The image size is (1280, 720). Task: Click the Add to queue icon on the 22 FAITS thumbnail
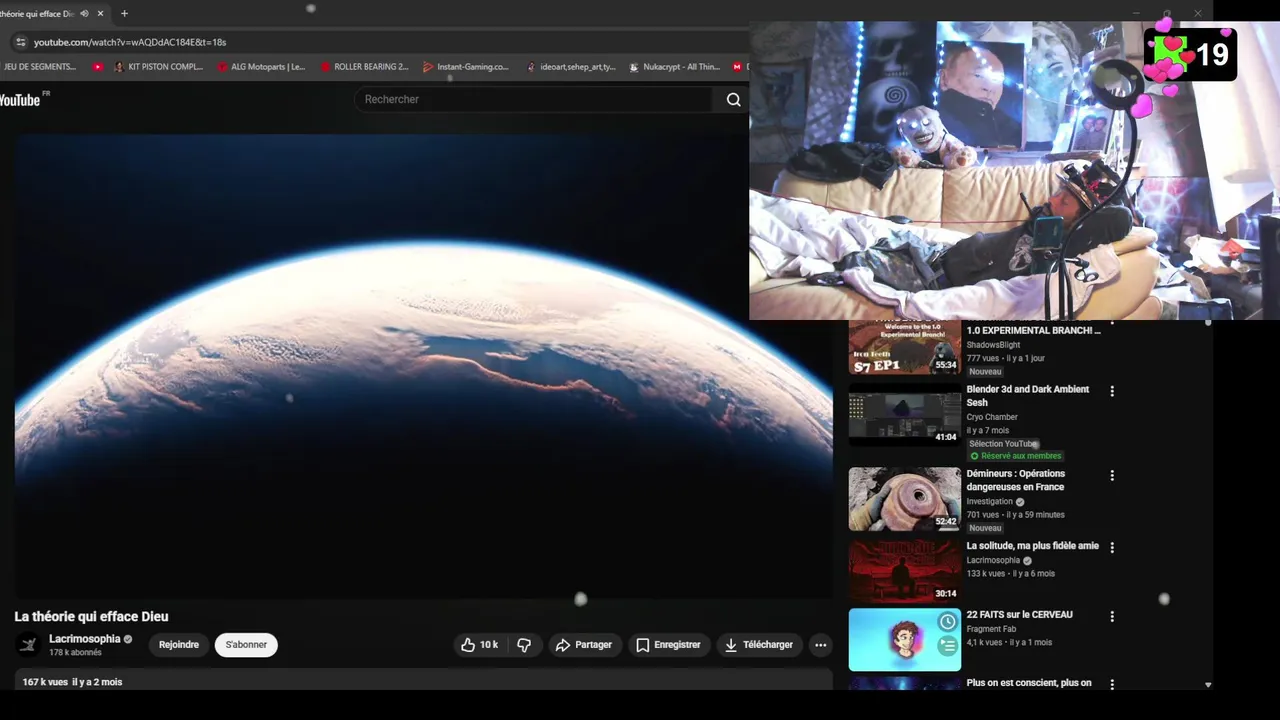[947, 646]
